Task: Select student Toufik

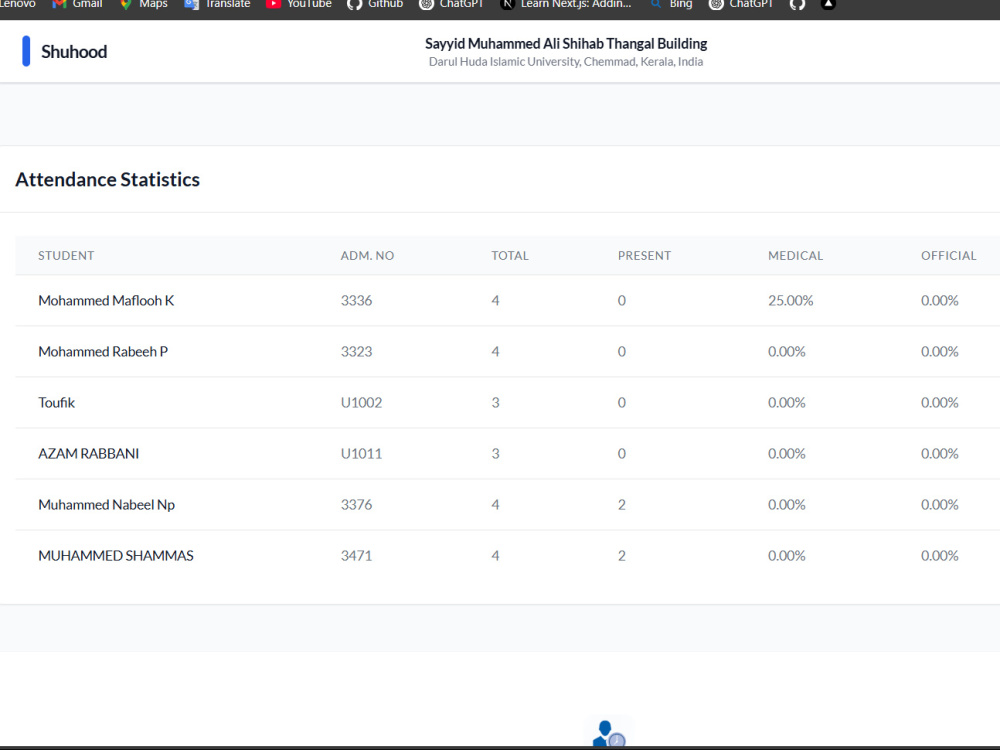Action: click(x=56, y=402)
